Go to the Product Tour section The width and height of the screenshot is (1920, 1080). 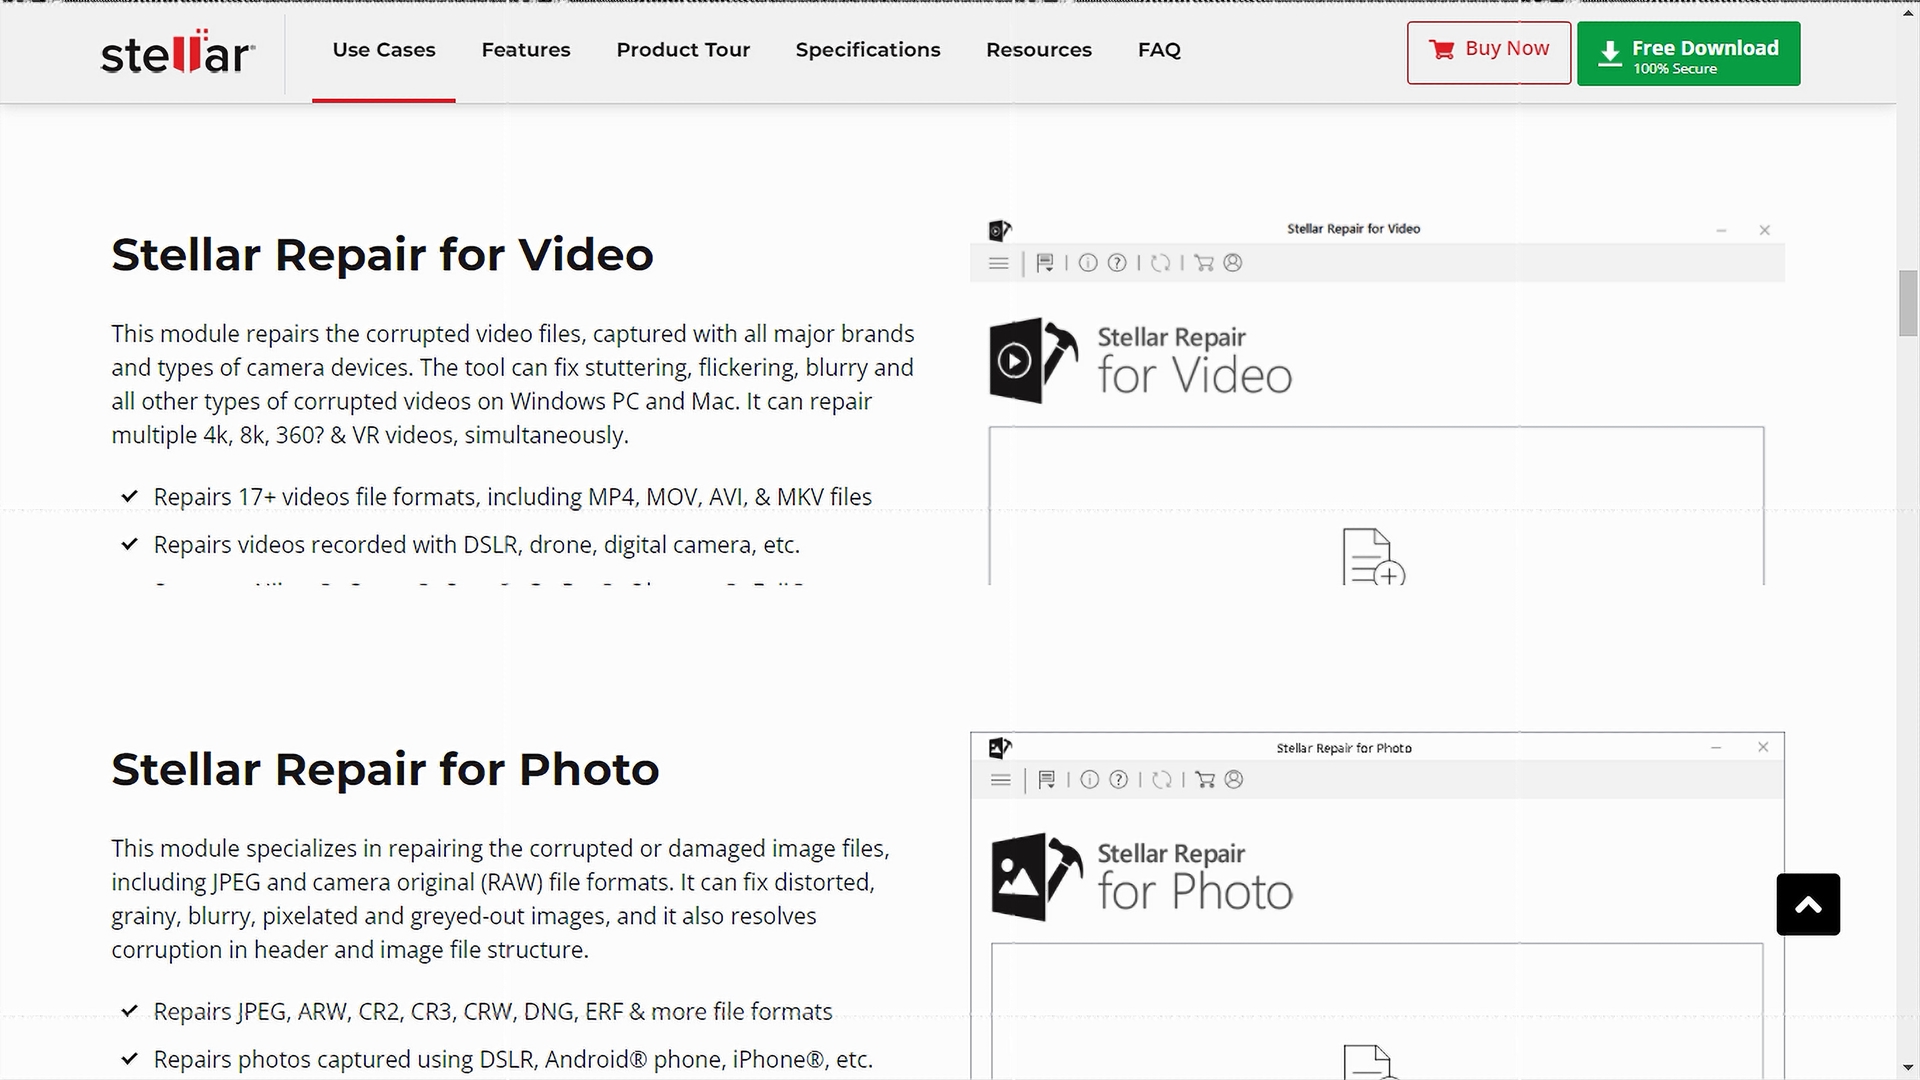[683, 50]
